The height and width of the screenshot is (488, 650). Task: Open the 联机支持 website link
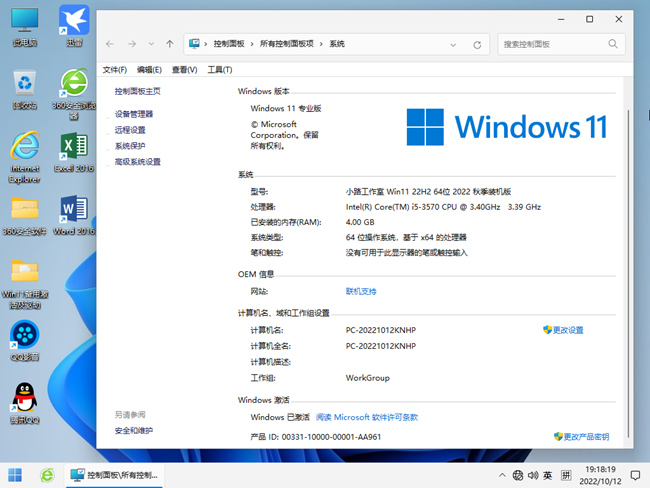[x=361, y=291]
